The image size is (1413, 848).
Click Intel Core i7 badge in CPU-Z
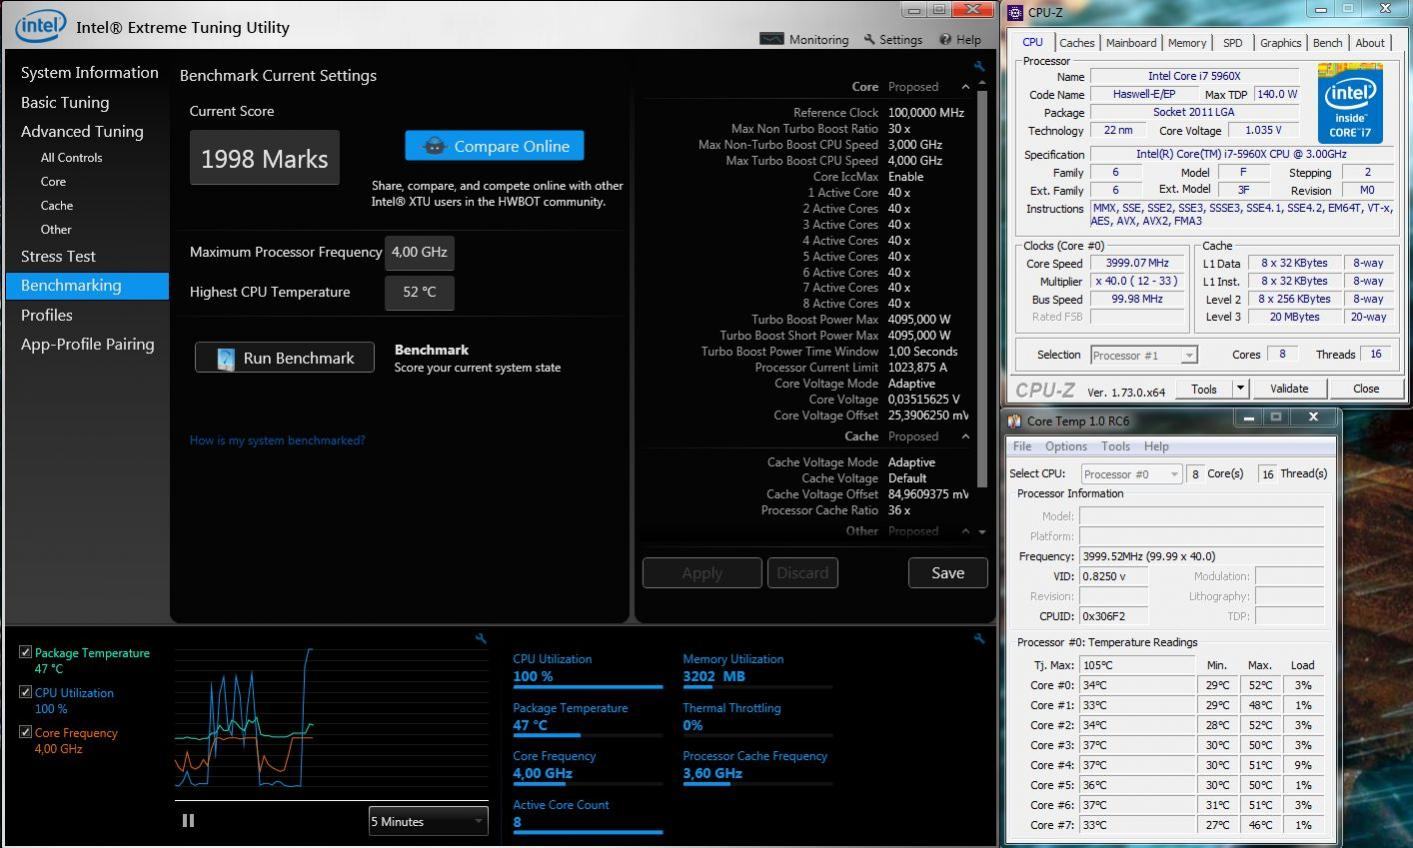(x=1350, y=105)
